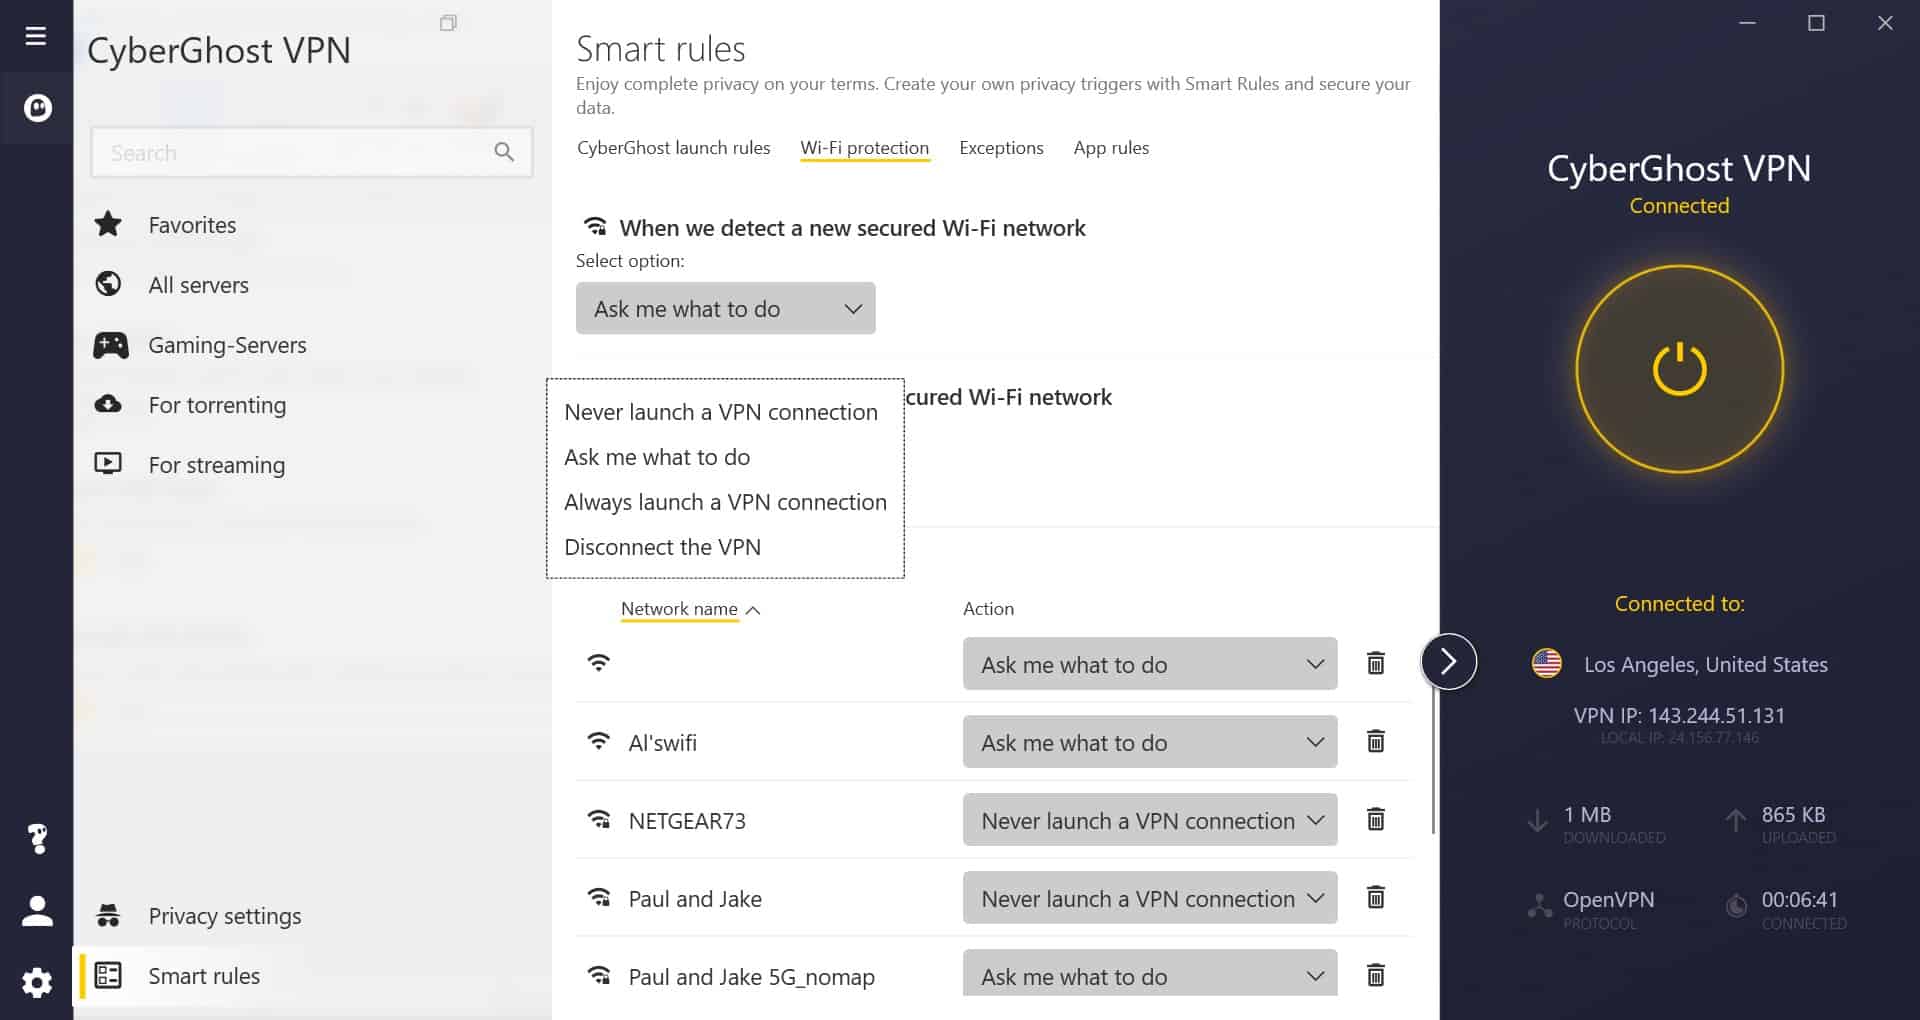Open the action dropdown for unnamed network

pos(1150,664)
